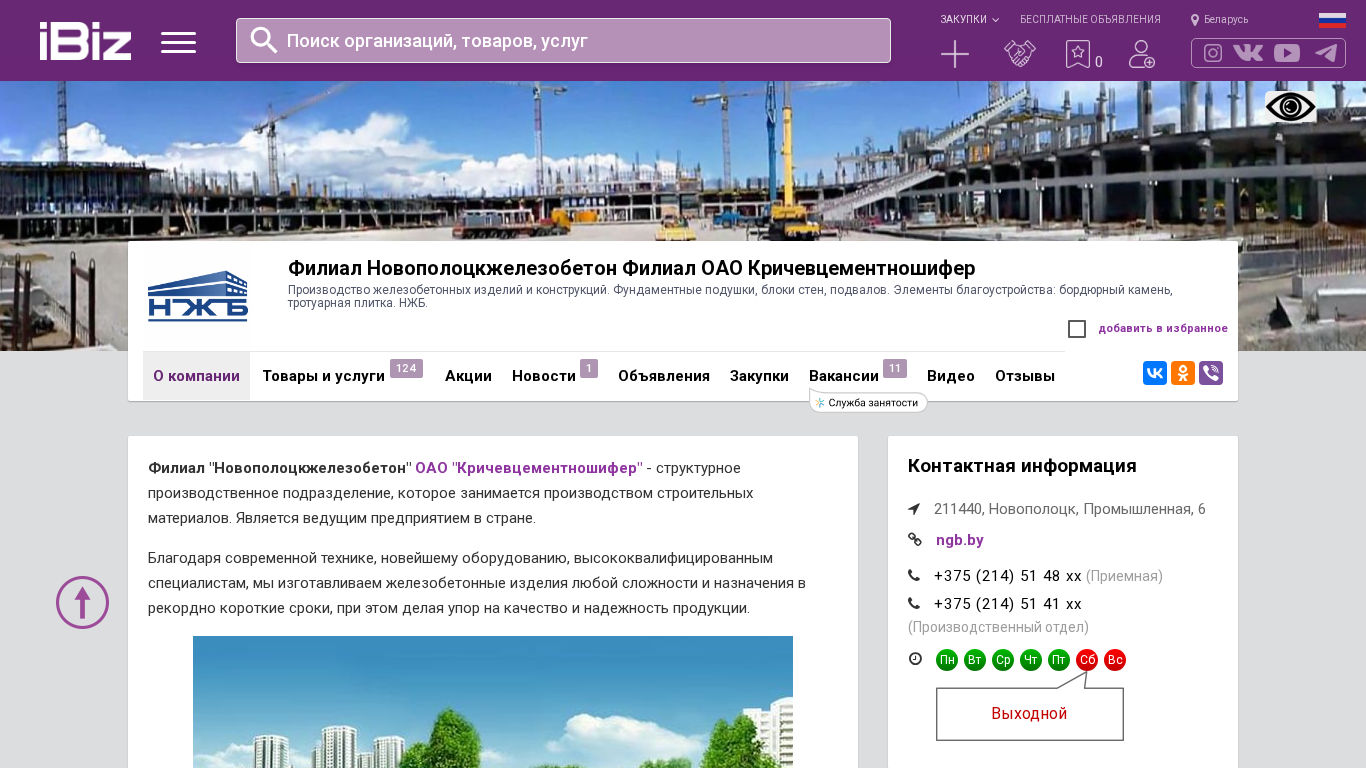Select the Ср weekday indicator
This screenshot has width=1366, height=768.
[1003, 660]
